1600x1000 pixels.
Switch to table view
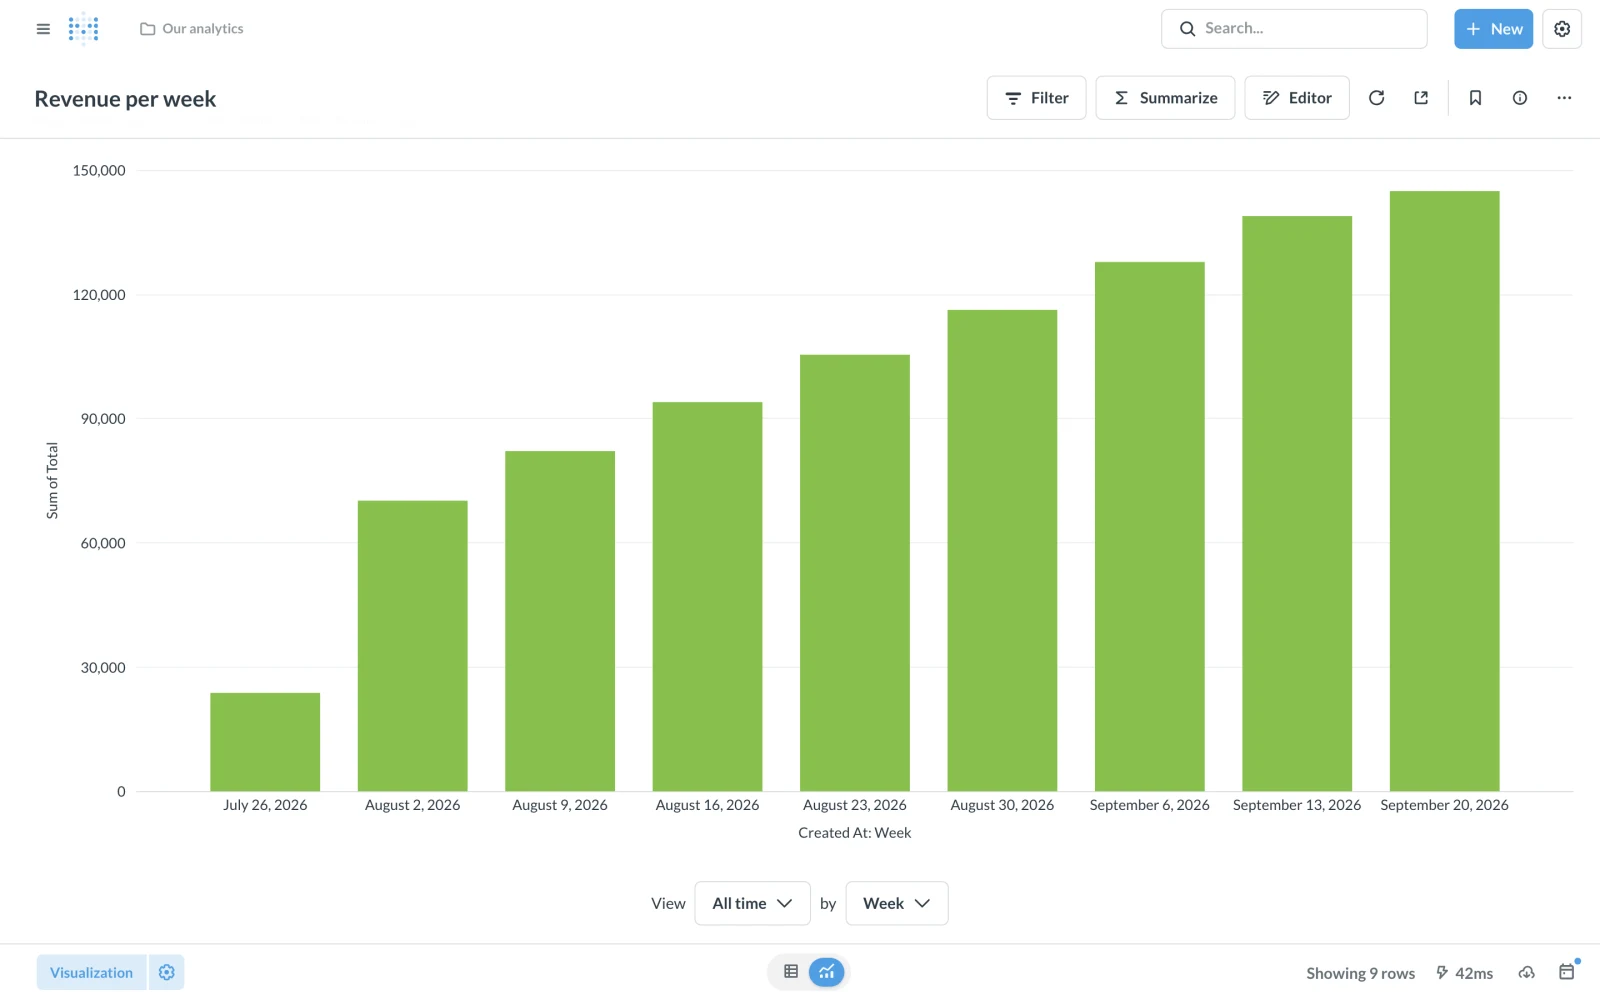[791, 971]
